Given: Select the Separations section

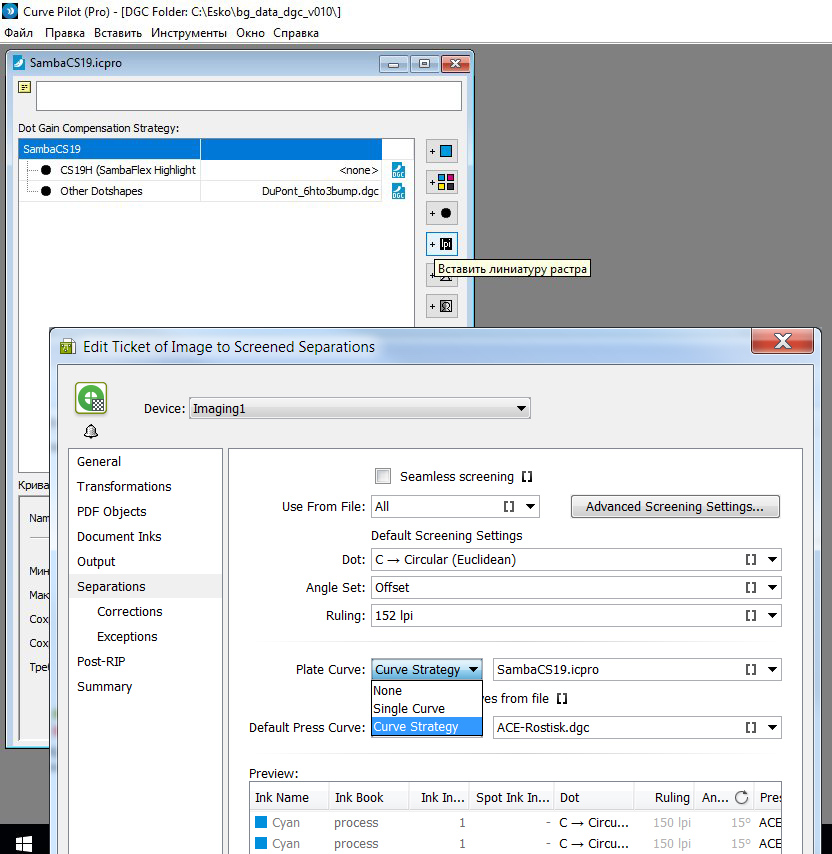Looking at the screenshot, I should pos(145,587).
